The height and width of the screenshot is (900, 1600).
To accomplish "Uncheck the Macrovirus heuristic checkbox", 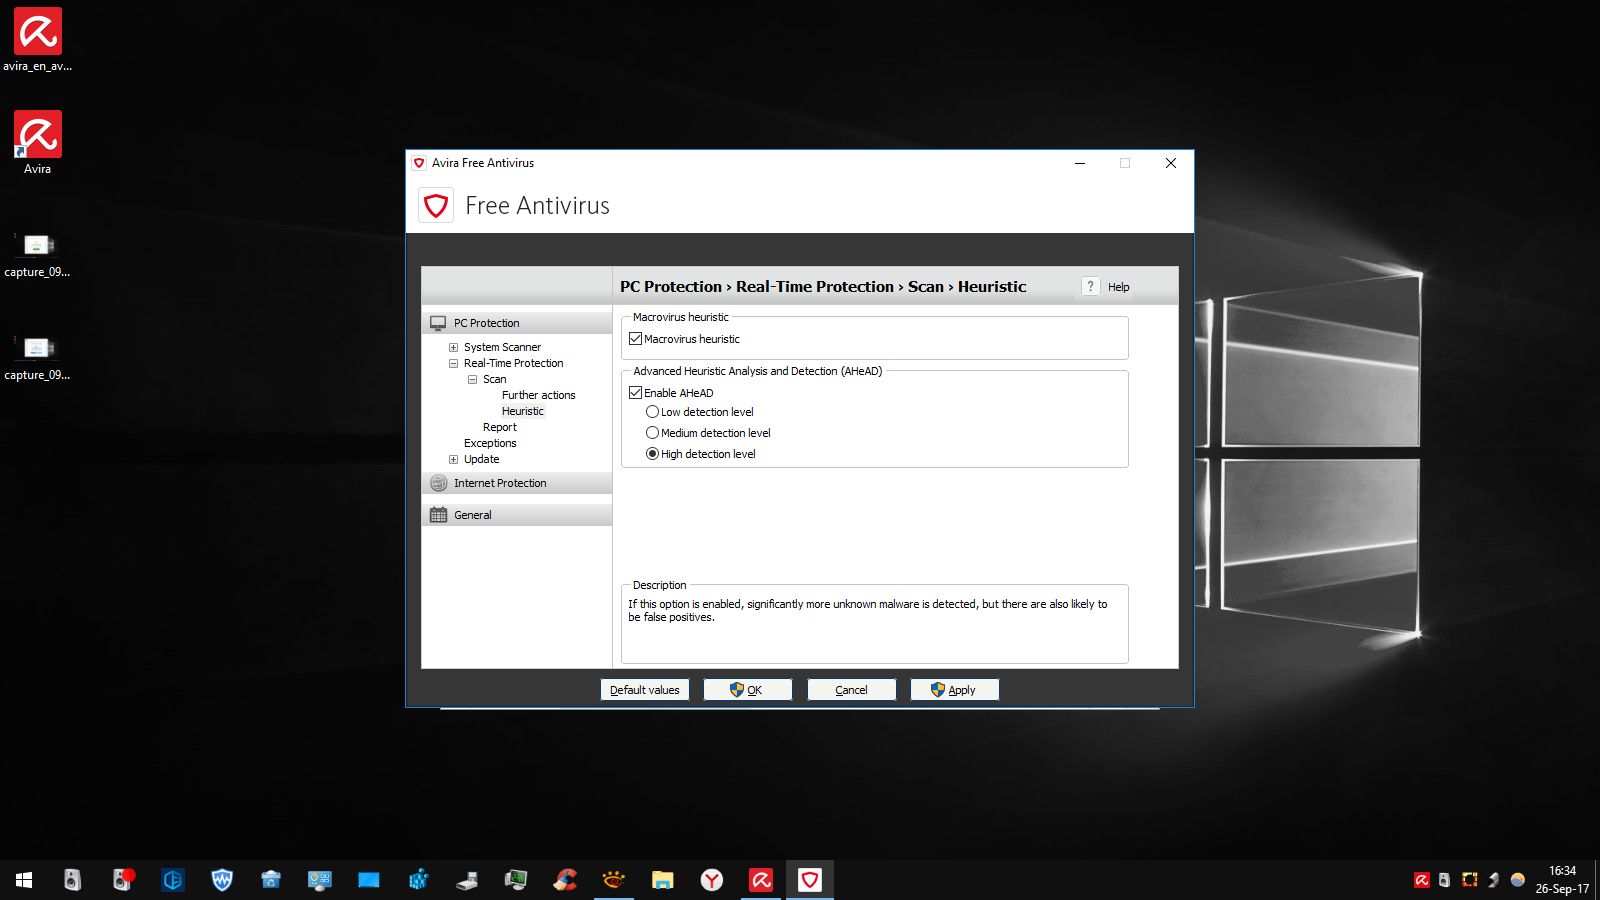I will [x=635, y=339].
